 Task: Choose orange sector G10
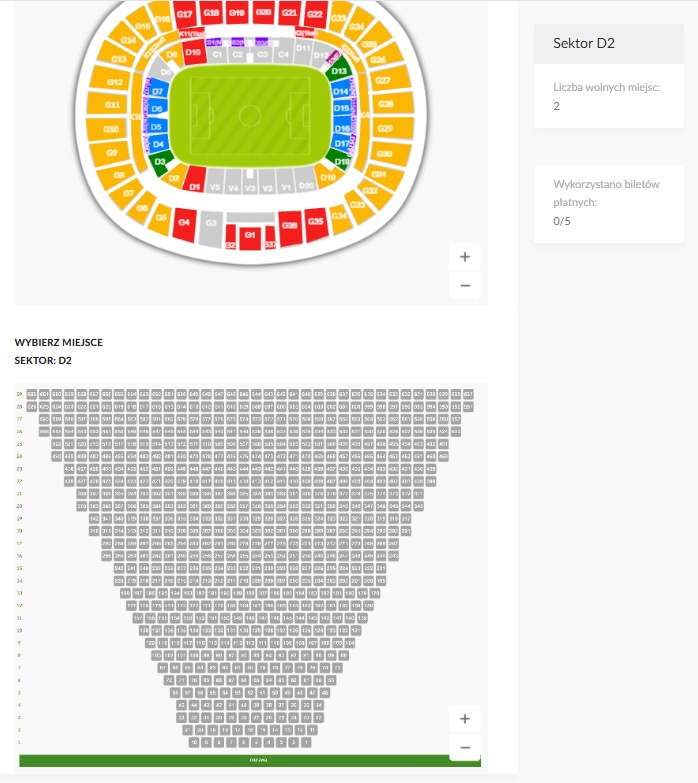pos(110,129)
